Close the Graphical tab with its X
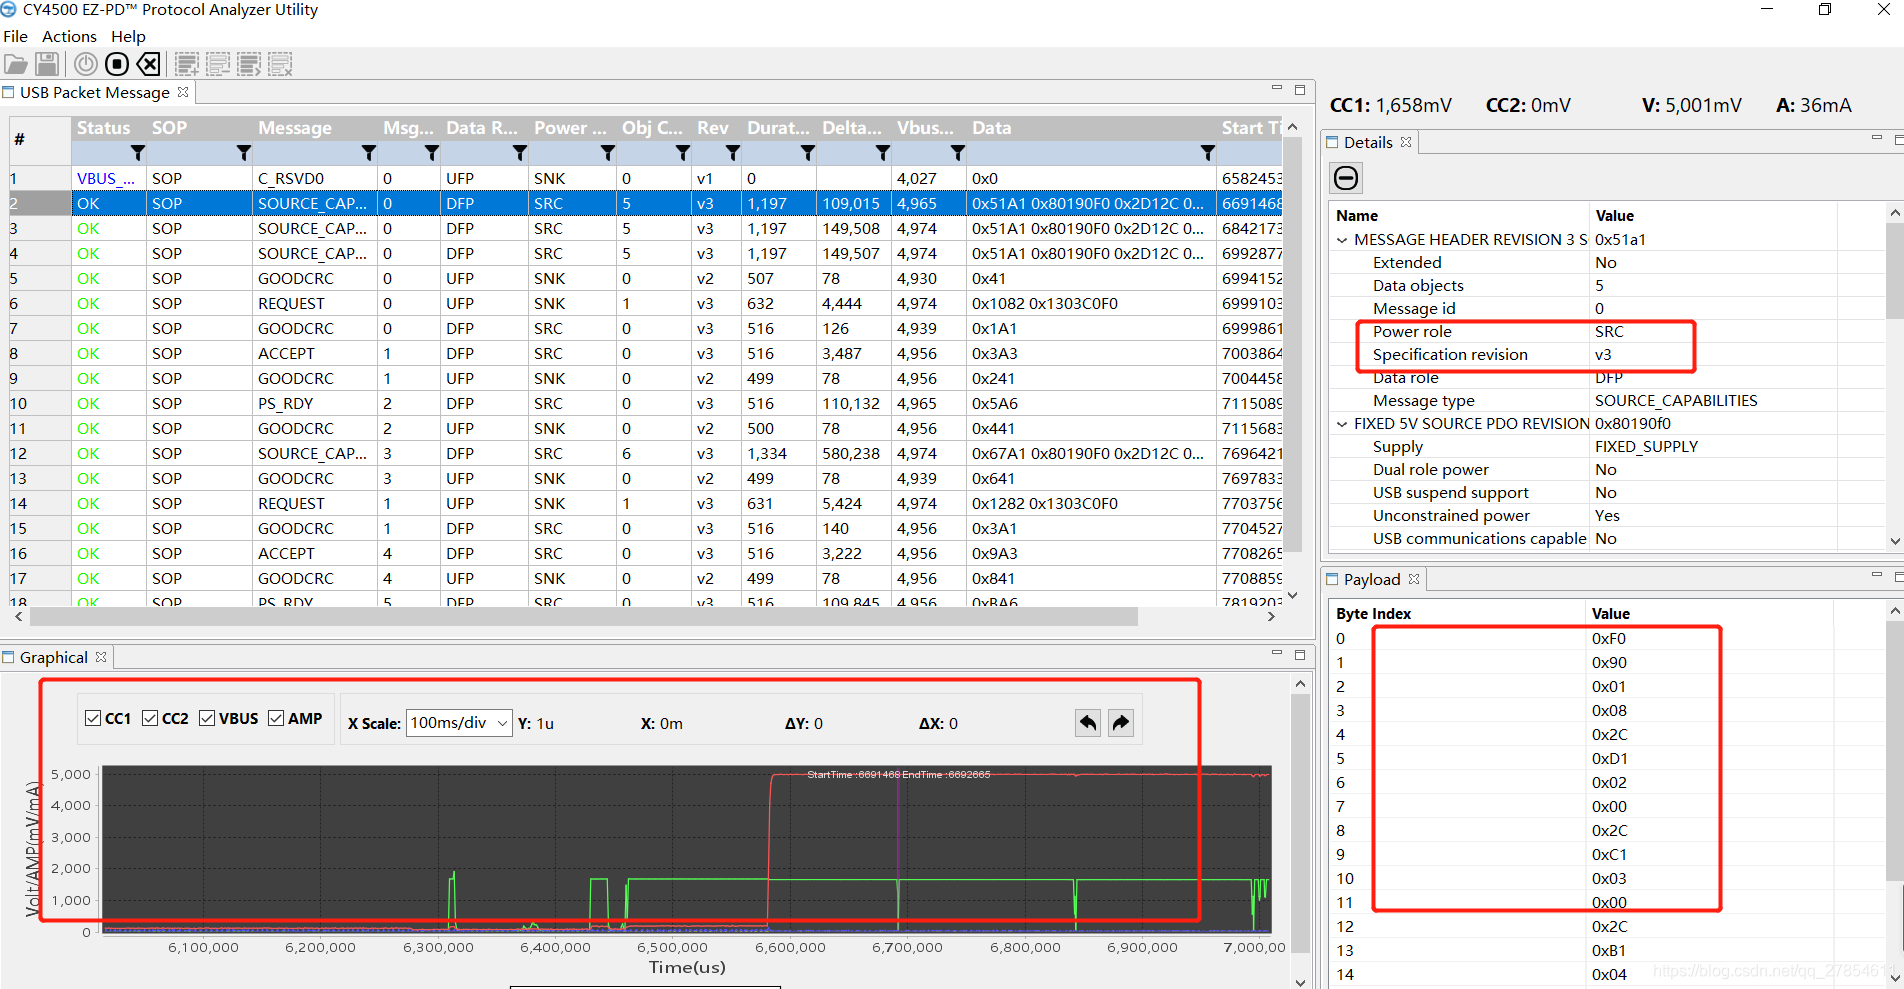Image resolution: width=1904 pixels, height=989 pixels. pos(101,657)
